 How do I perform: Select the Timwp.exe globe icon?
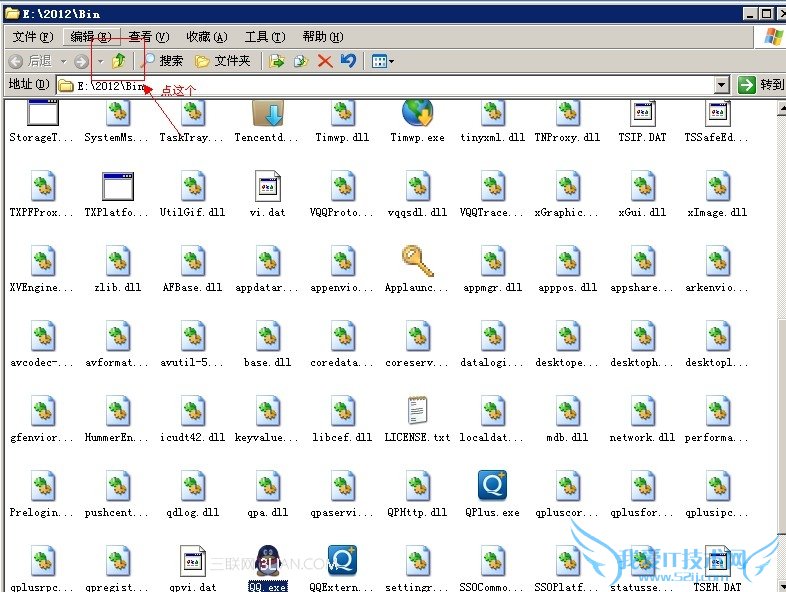click(x=417, y=113)
